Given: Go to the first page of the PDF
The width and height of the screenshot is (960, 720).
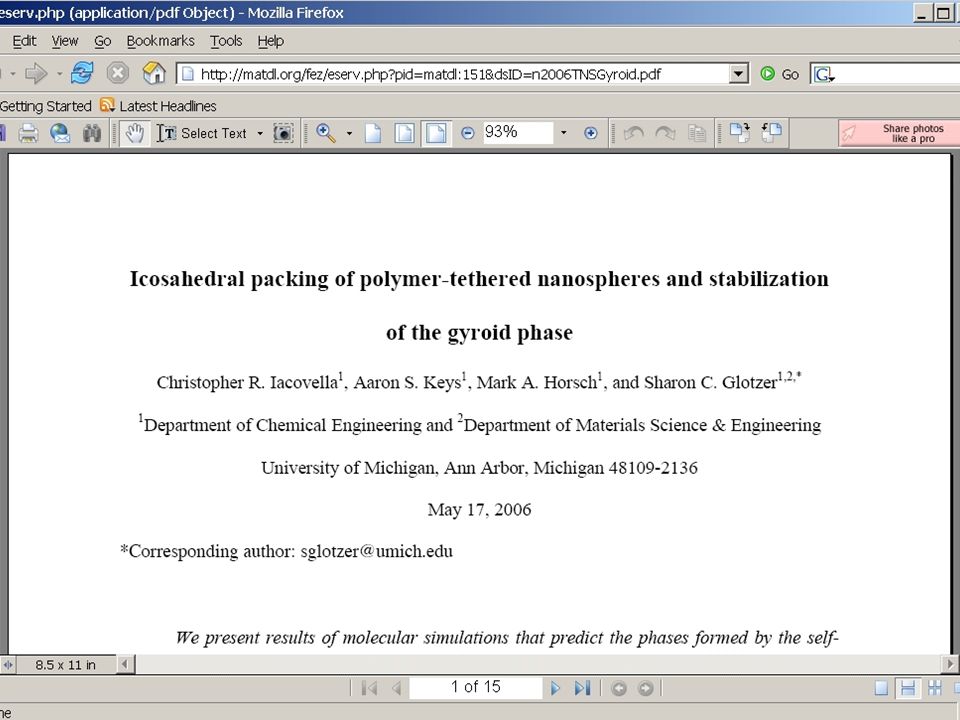Looking at the screenshot, I should 369,688.
